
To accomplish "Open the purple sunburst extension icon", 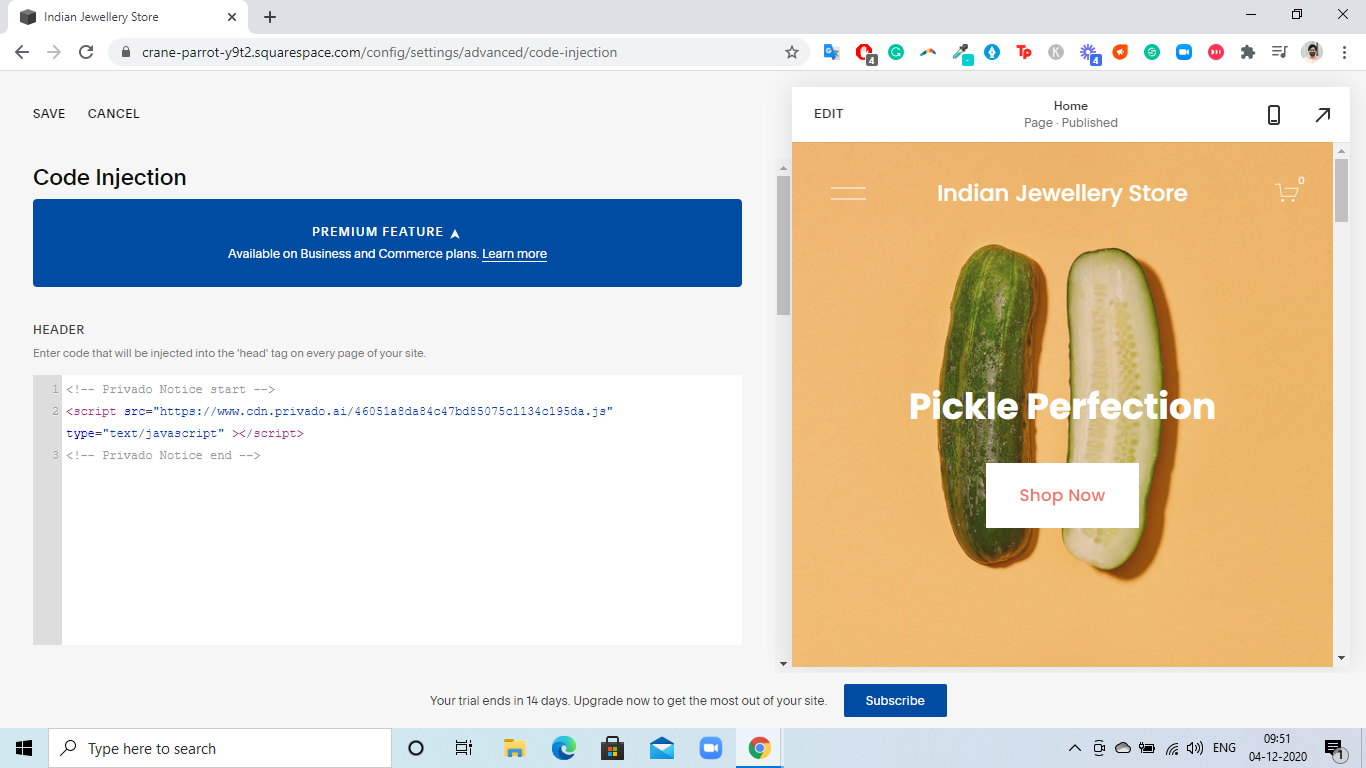I will click(1089, 52).
